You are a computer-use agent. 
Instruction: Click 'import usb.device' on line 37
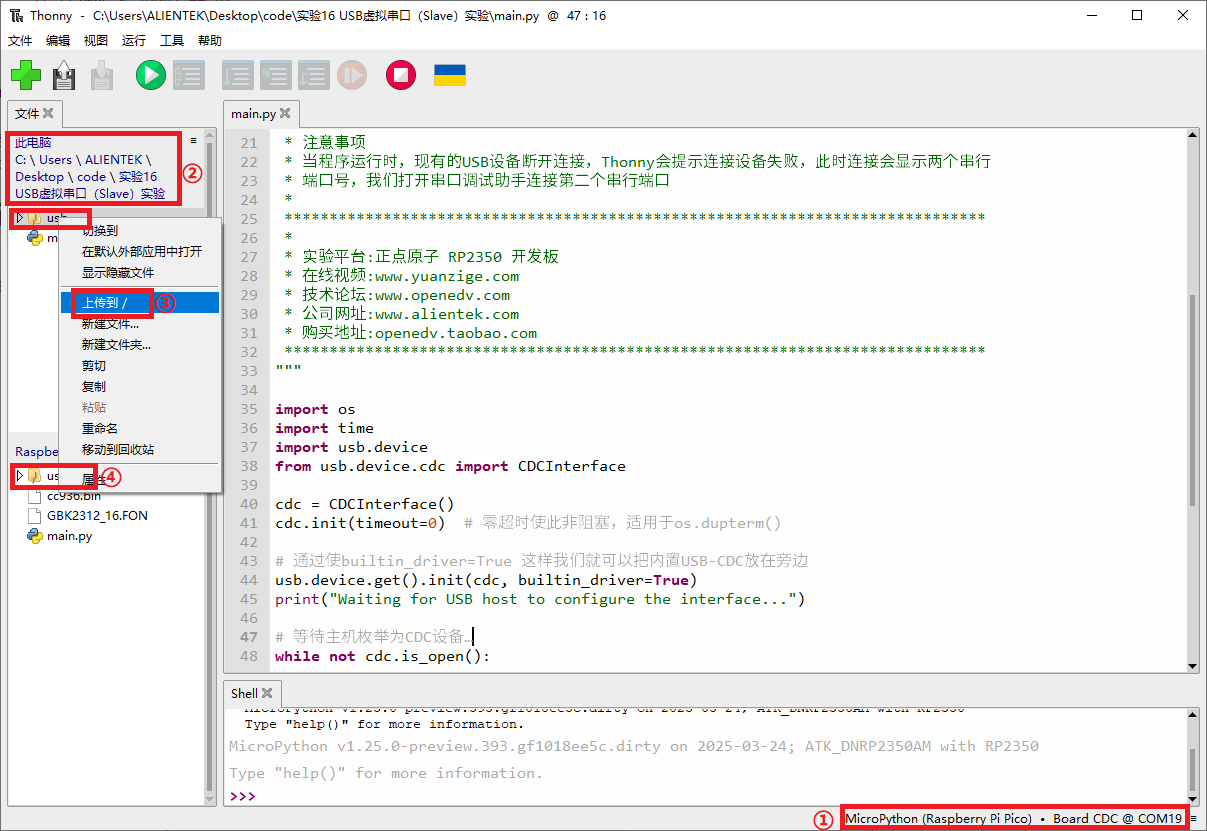pos(351,447)
